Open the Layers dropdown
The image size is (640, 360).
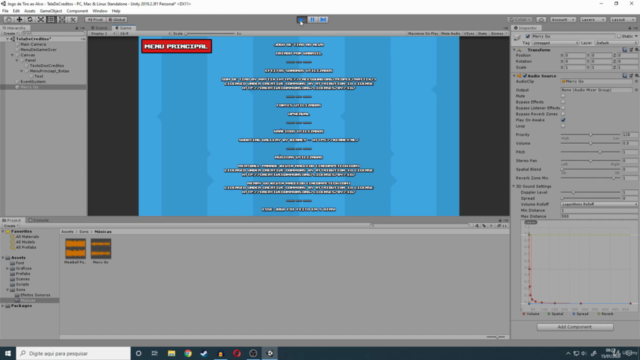592,20
